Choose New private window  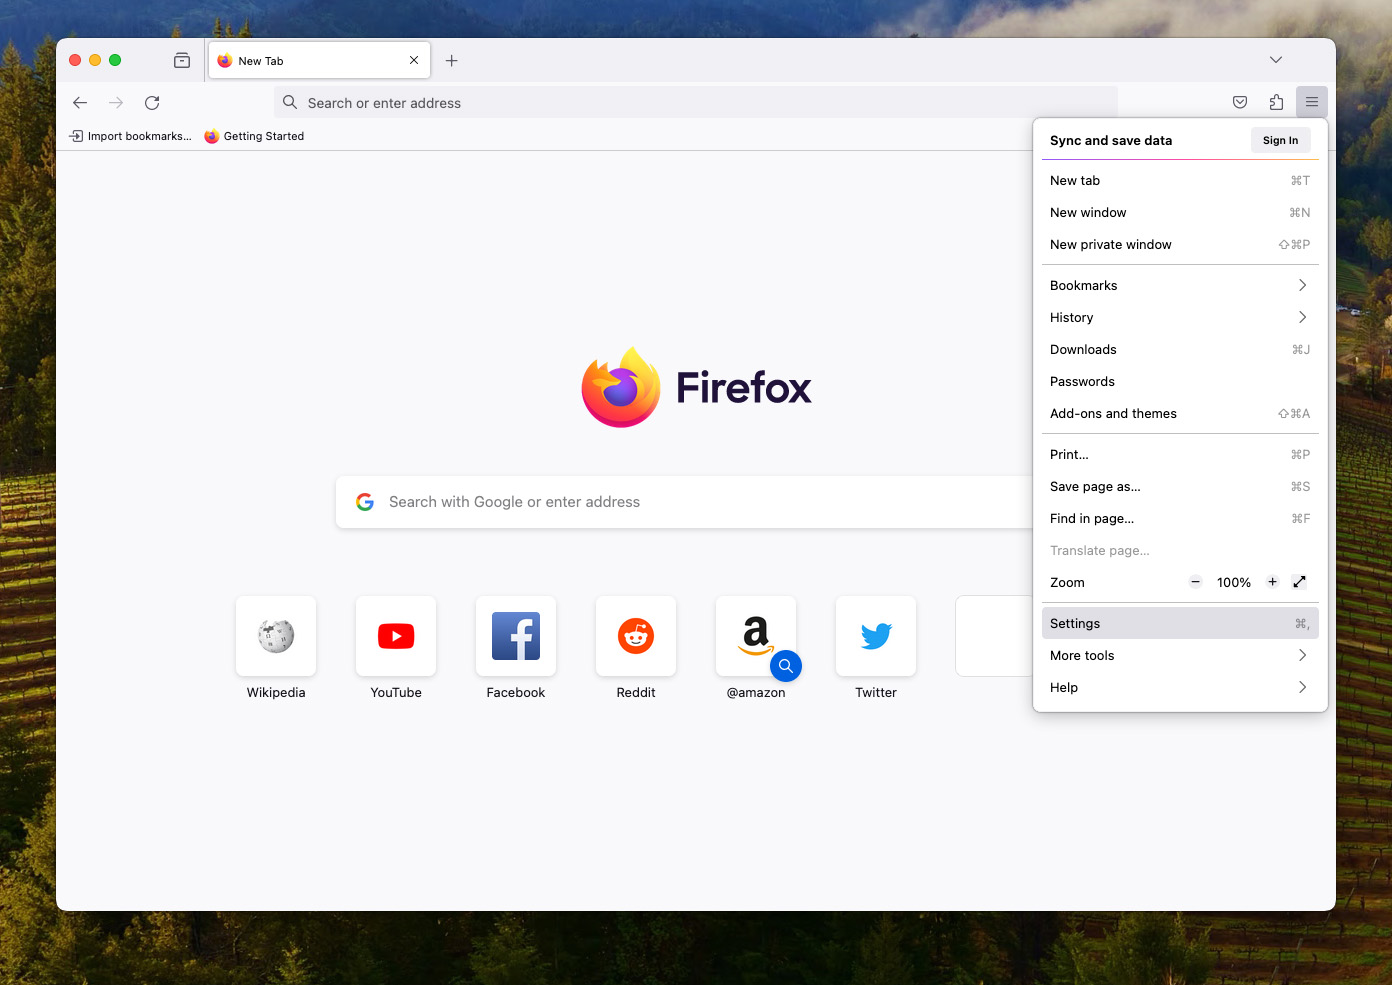(x=1180, y=245)
